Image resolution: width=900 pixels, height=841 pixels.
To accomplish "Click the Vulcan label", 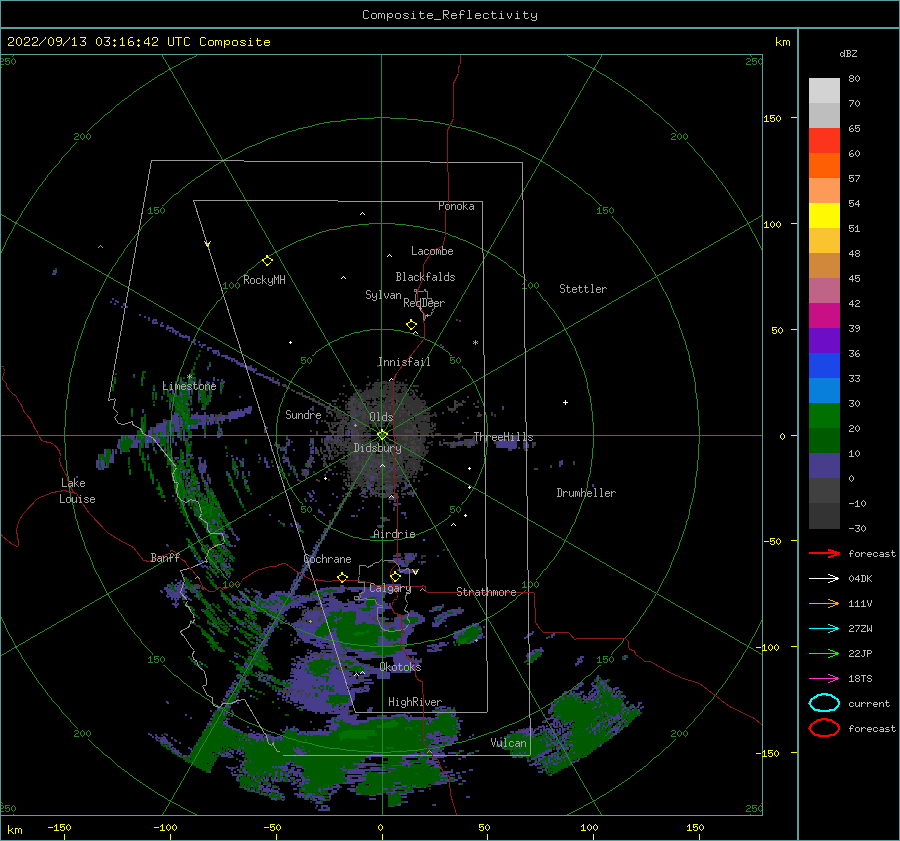I will pos(509,743).
